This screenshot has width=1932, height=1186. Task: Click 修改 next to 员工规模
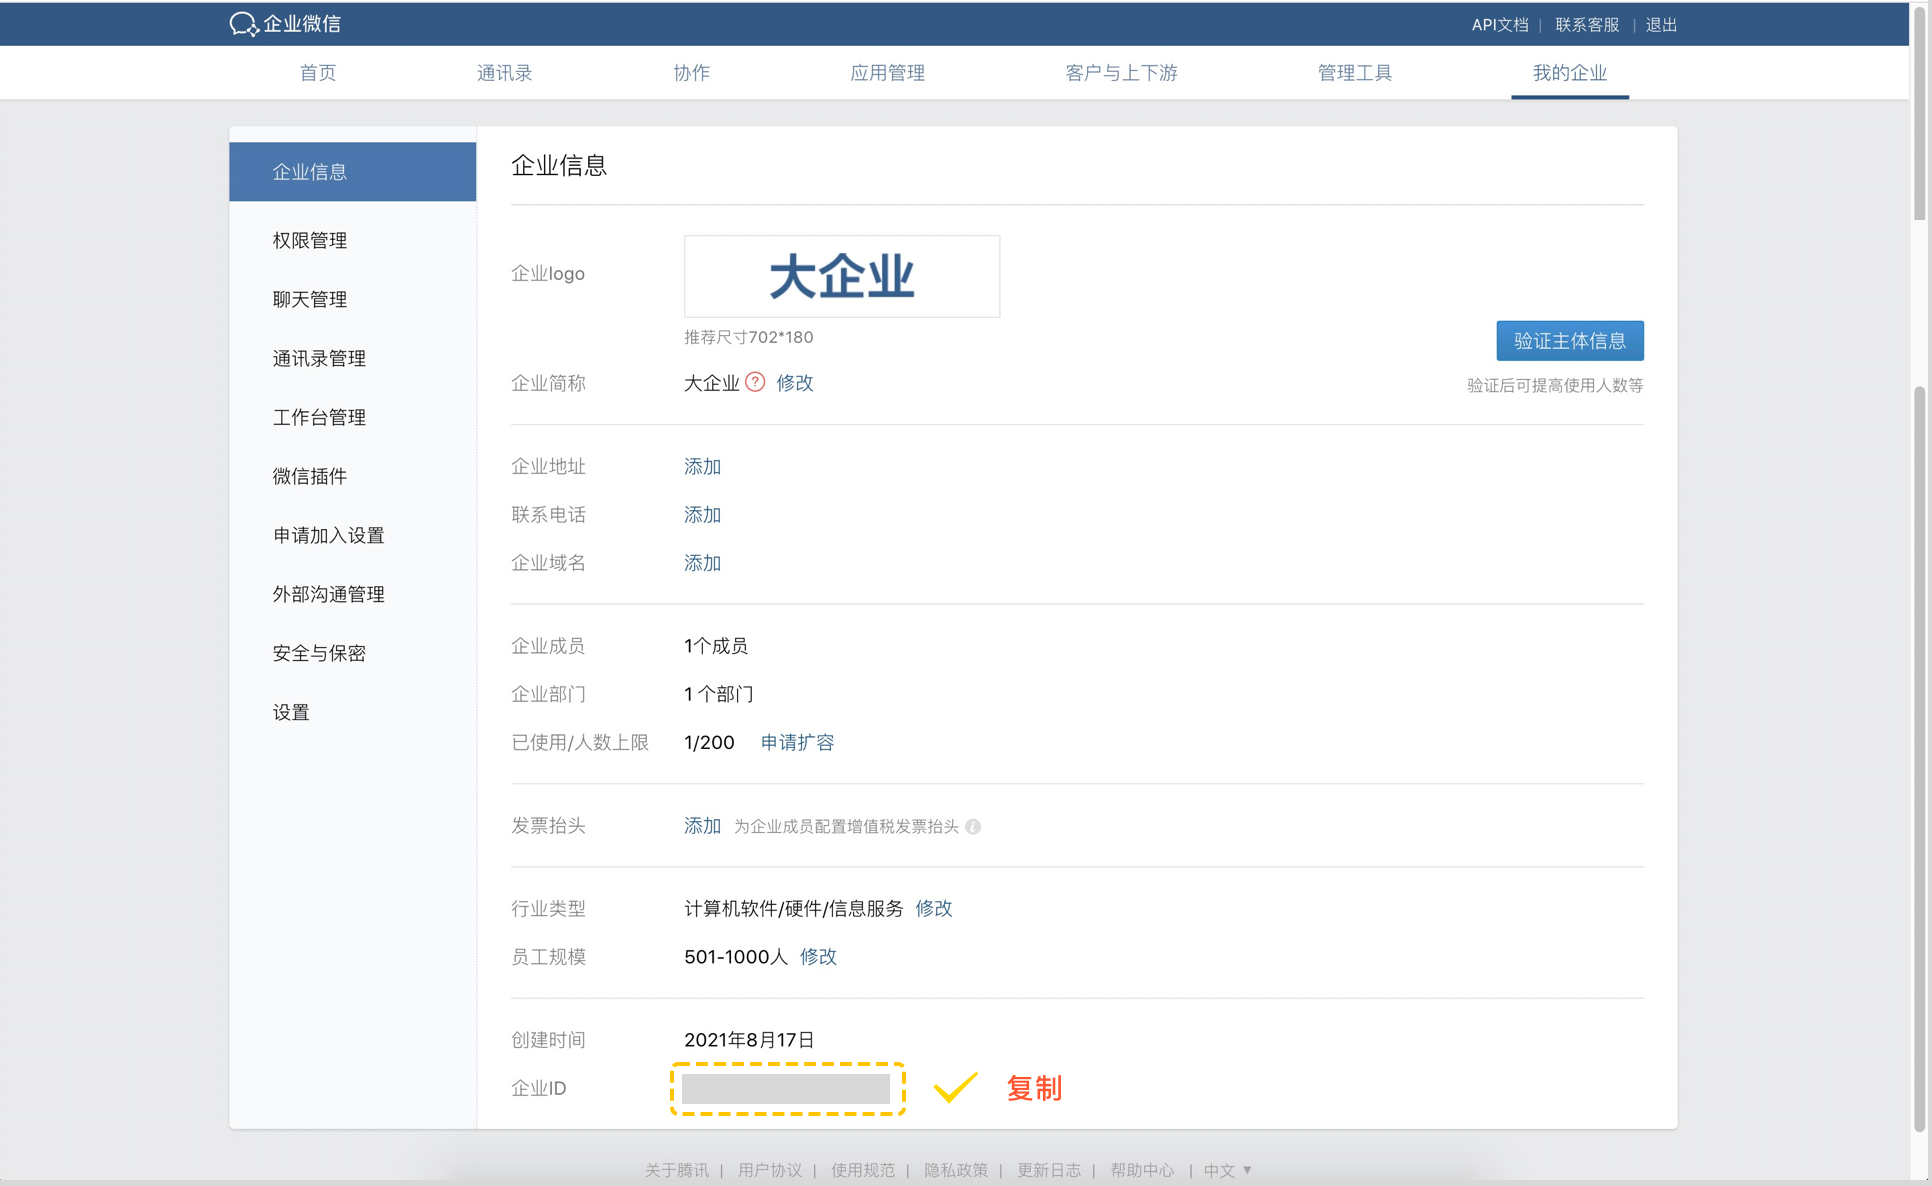click(x=818, y=957)
